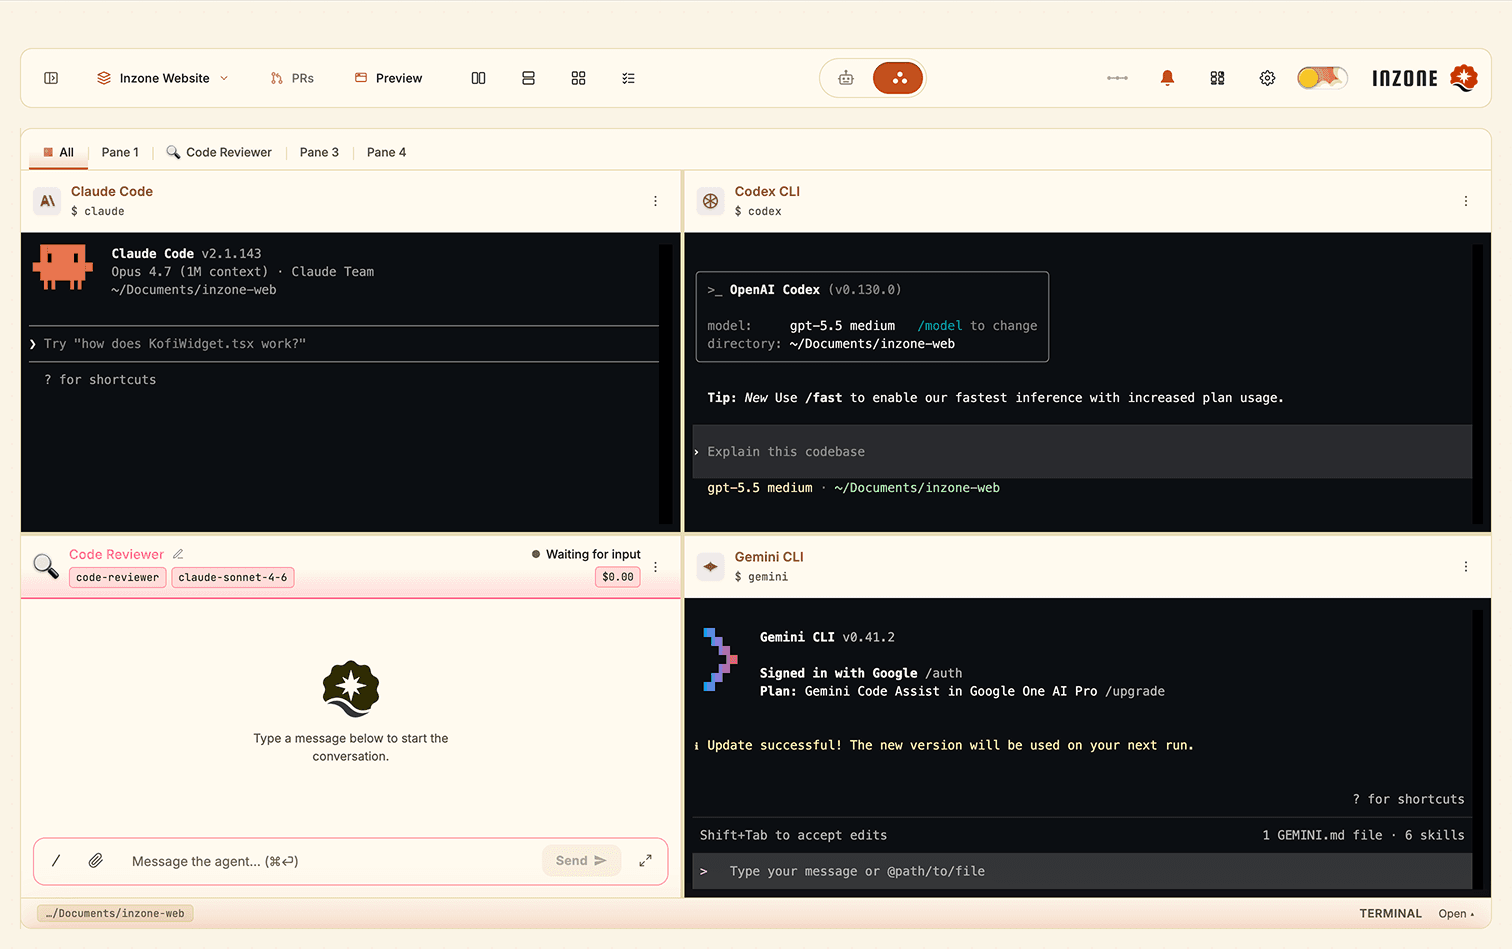Rename Code Reviewer with the pencil icon

tap(178, 554)
